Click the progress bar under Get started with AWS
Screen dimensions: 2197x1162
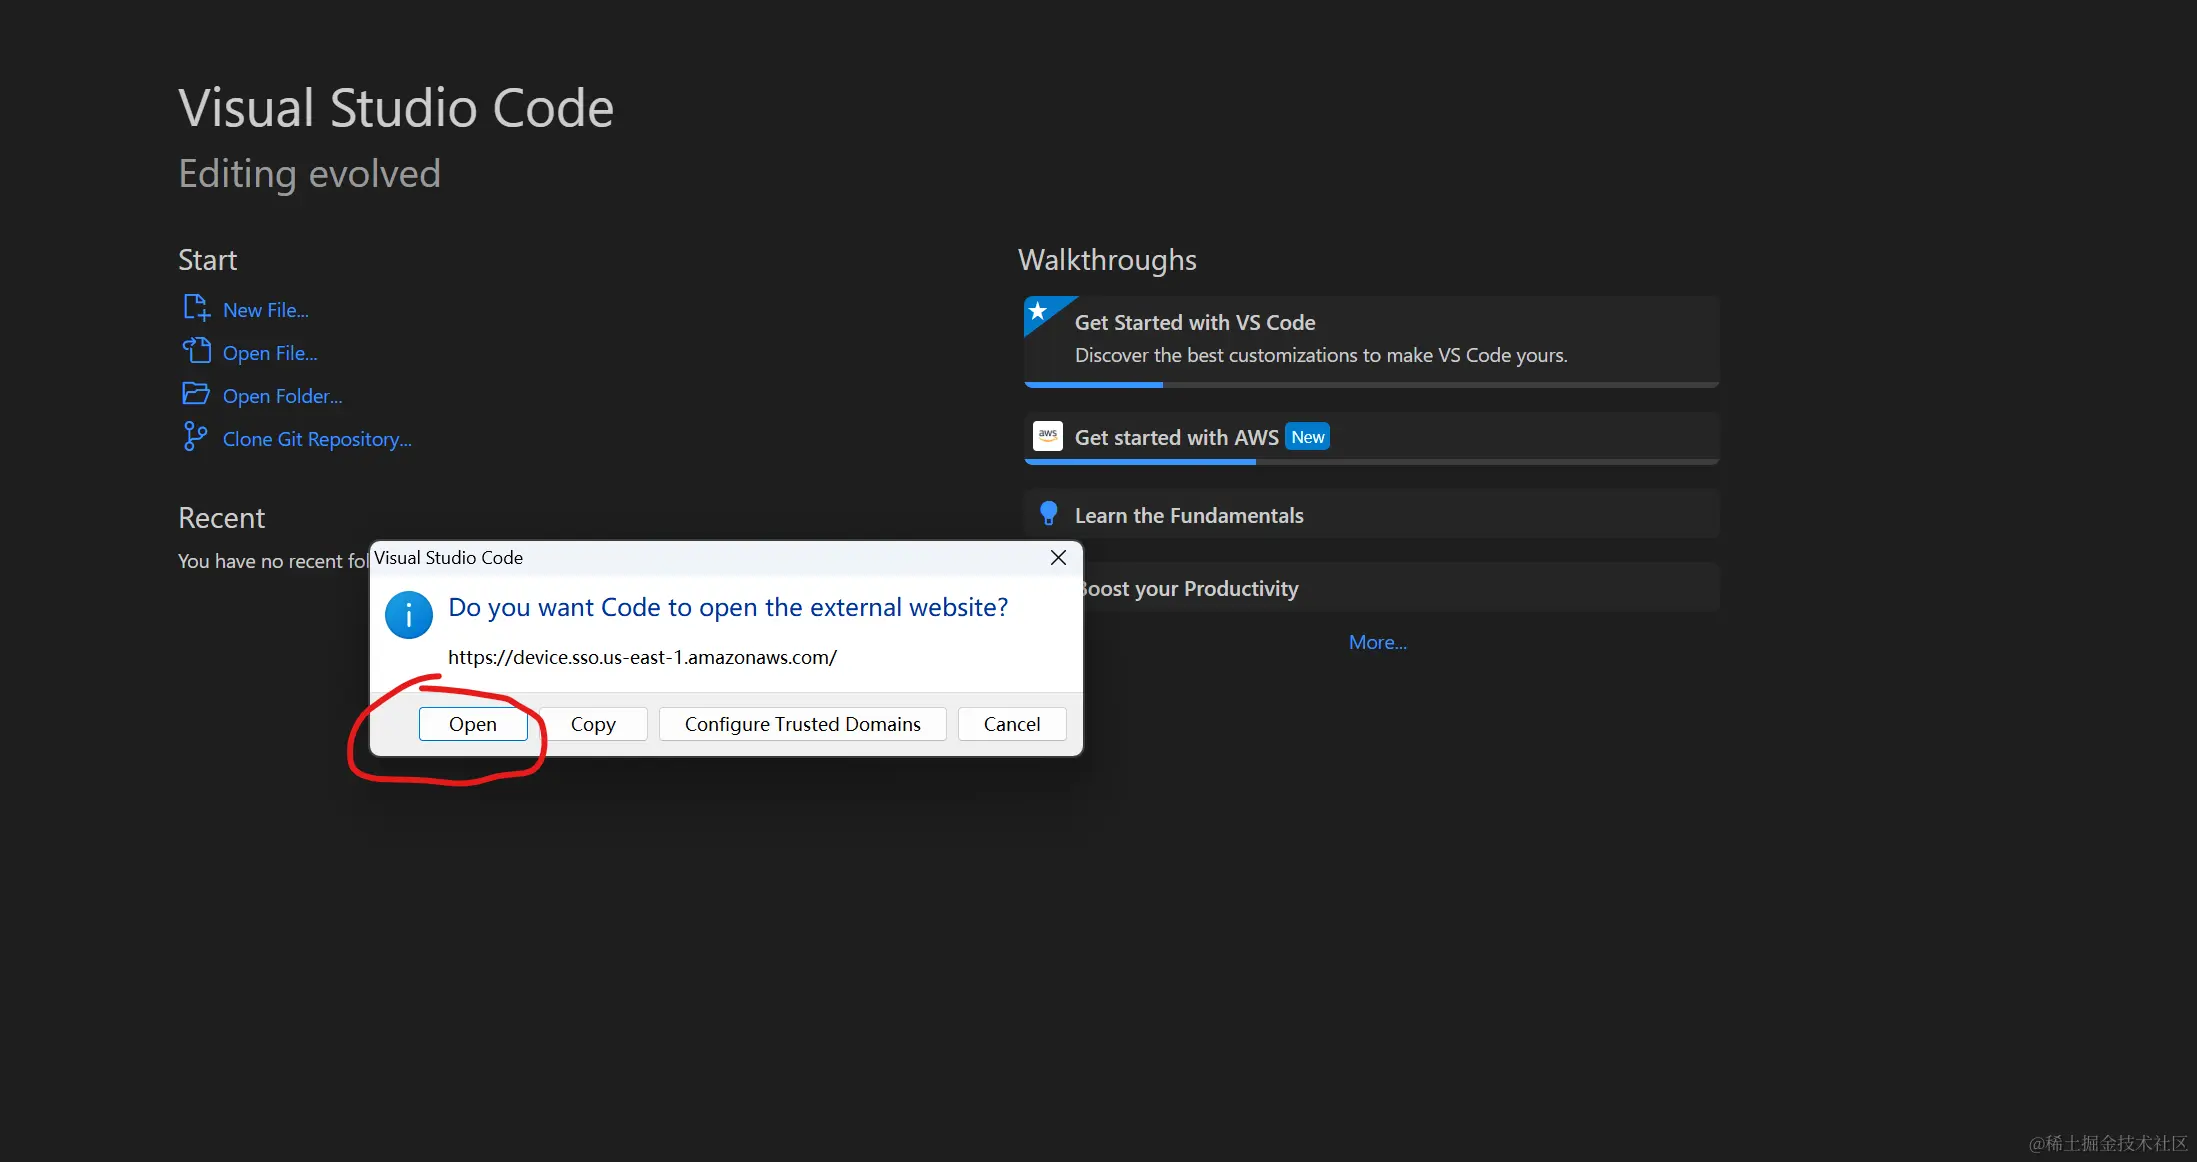click(1371, 462)
